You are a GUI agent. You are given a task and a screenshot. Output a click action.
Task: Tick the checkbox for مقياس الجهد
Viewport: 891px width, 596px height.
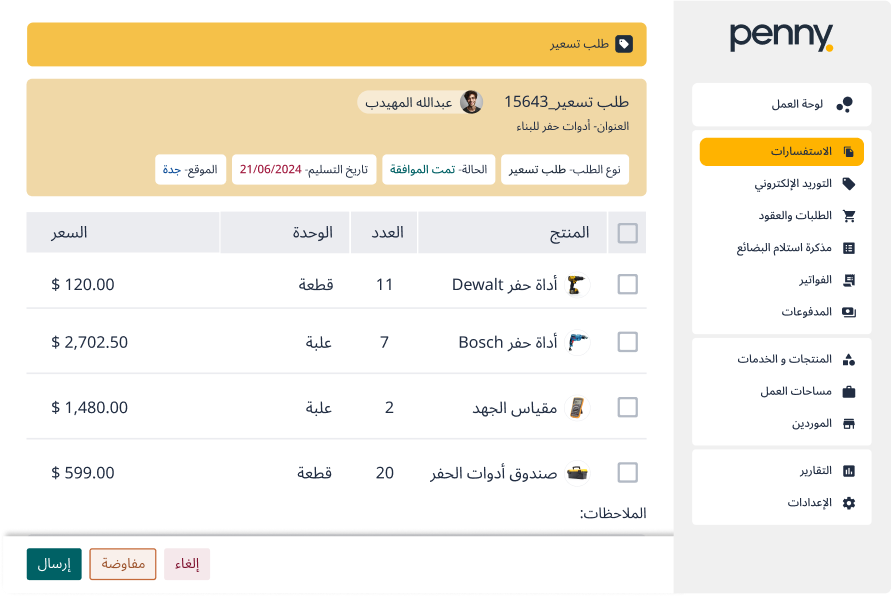[628, 407]
